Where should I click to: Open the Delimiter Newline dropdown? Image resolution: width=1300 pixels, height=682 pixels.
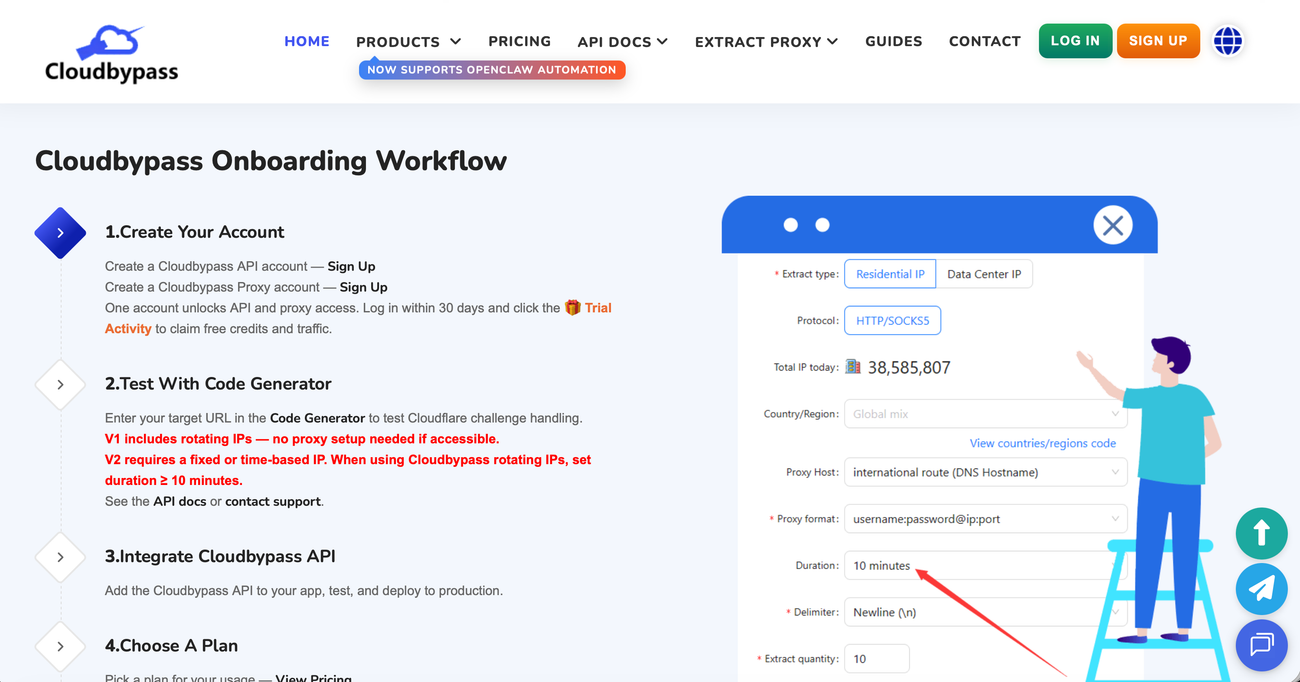986,612
